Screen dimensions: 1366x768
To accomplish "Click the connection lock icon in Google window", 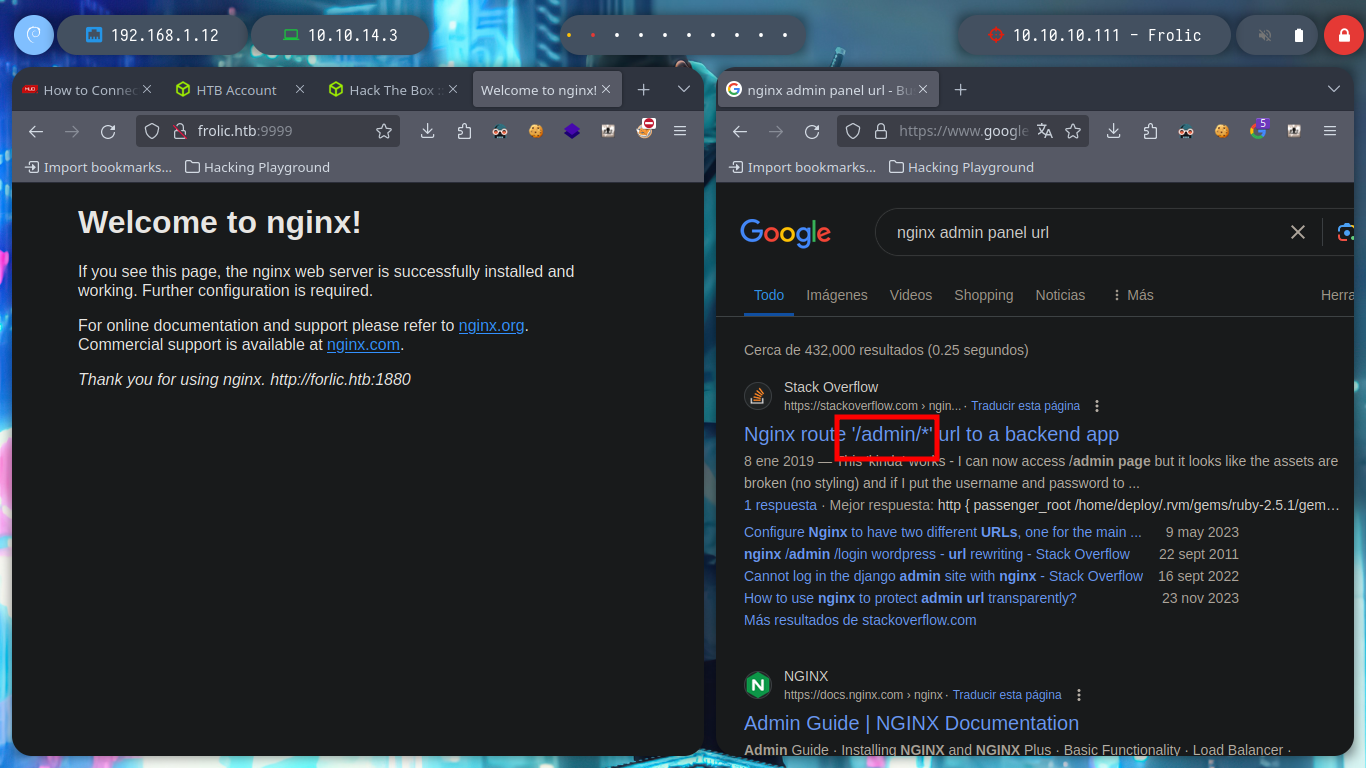I will [x=881, y=131].
